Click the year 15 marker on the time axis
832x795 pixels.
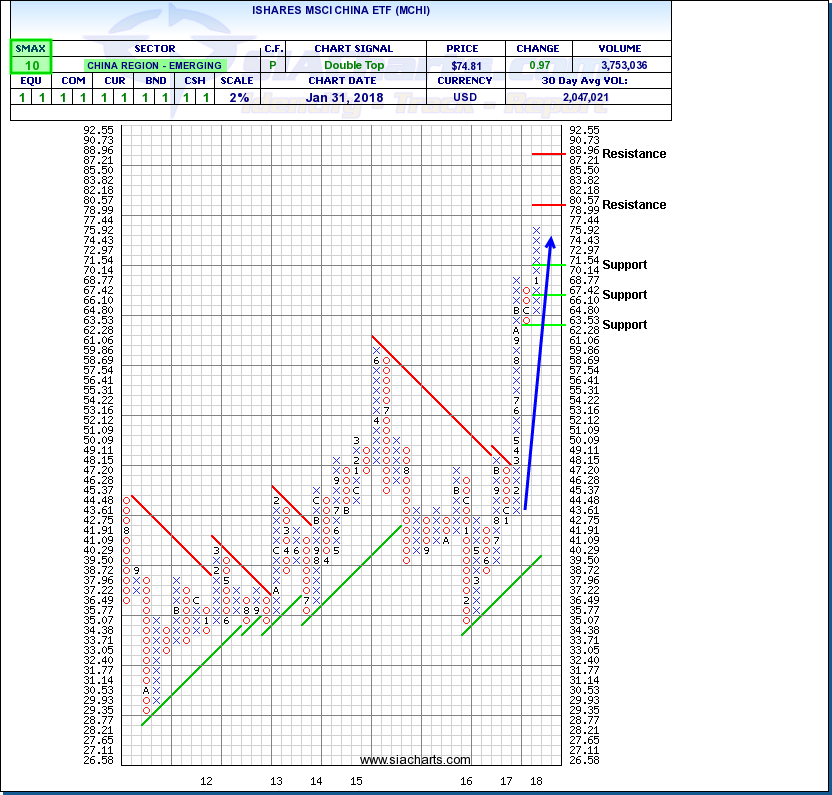pos(356,780)
